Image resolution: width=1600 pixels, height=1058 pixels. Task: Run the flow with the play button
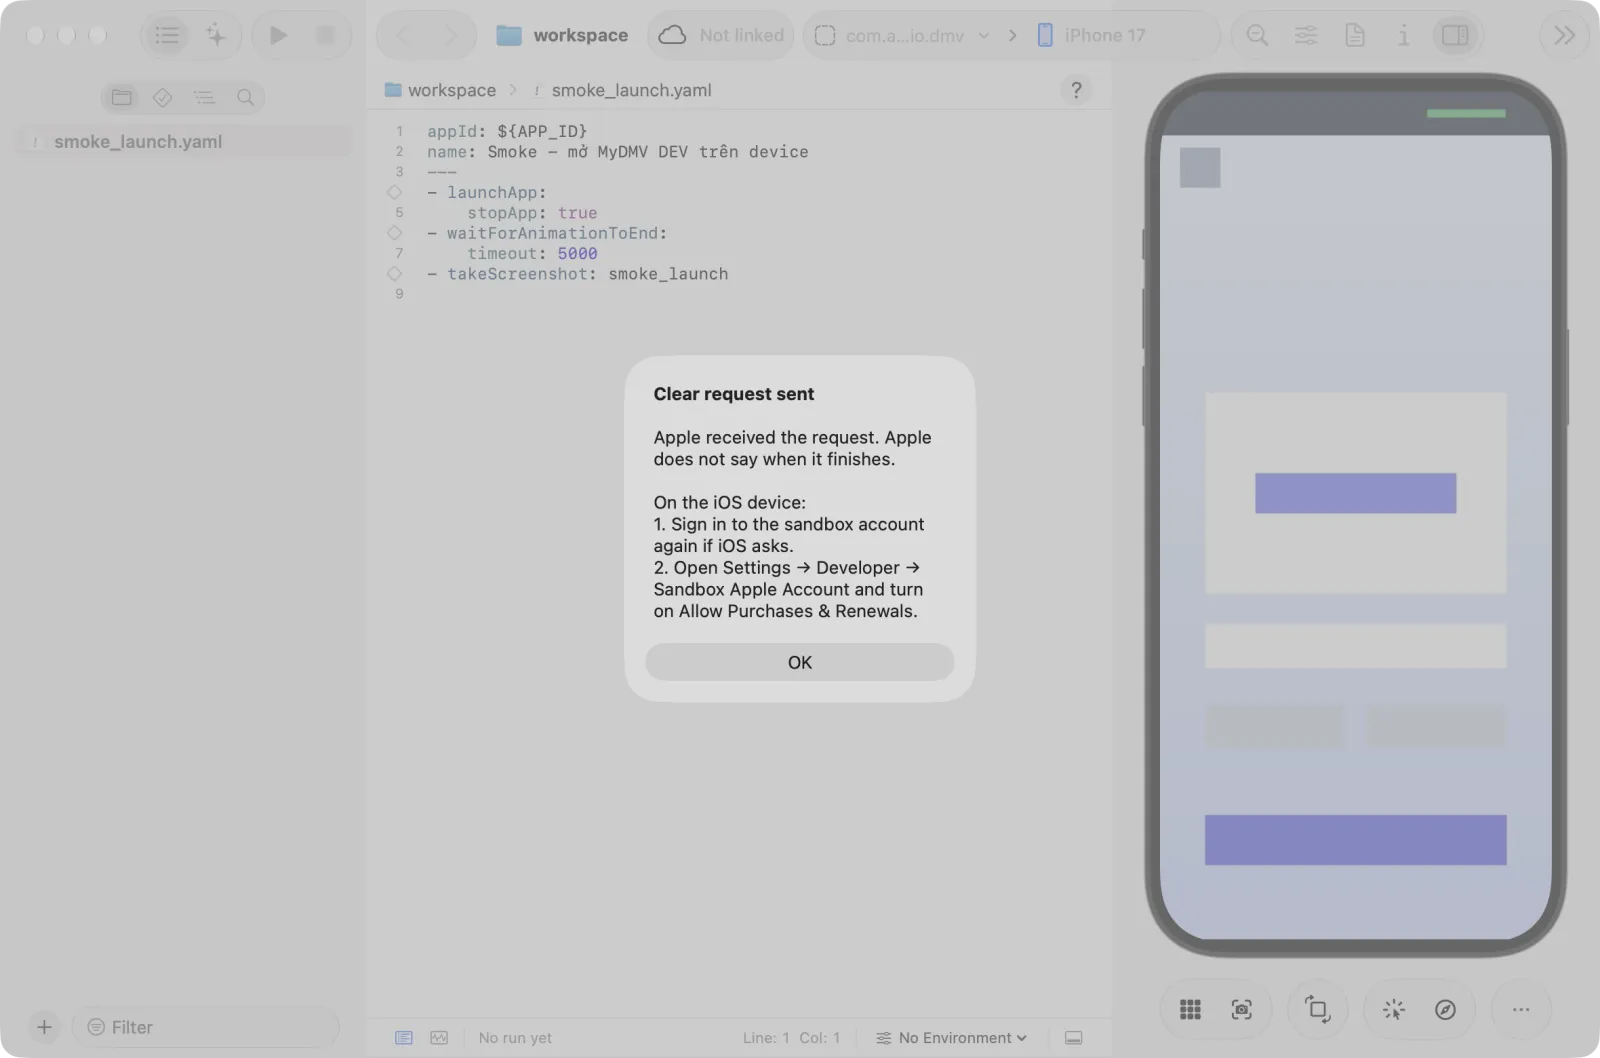[x=278, y=35]
